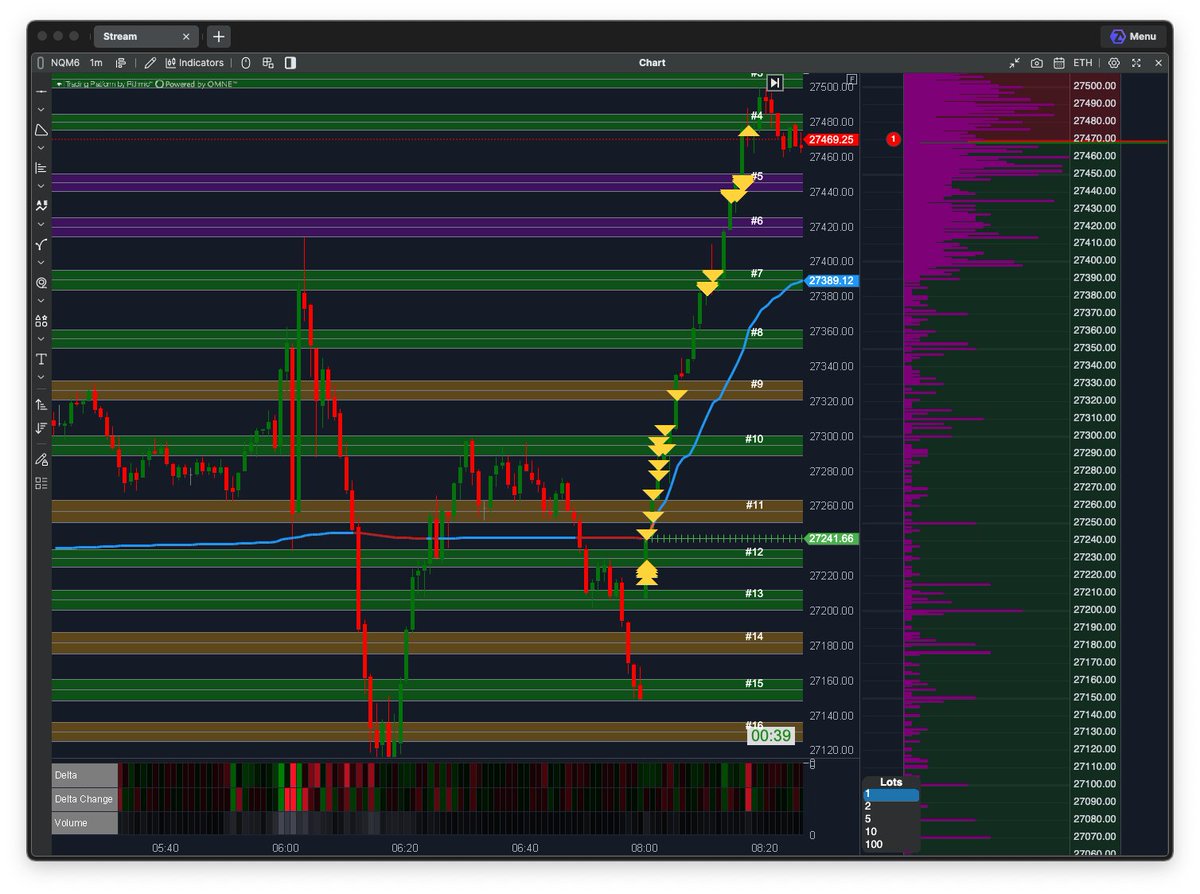Open the Menu in the top bar

click(x=1134, y=36)
